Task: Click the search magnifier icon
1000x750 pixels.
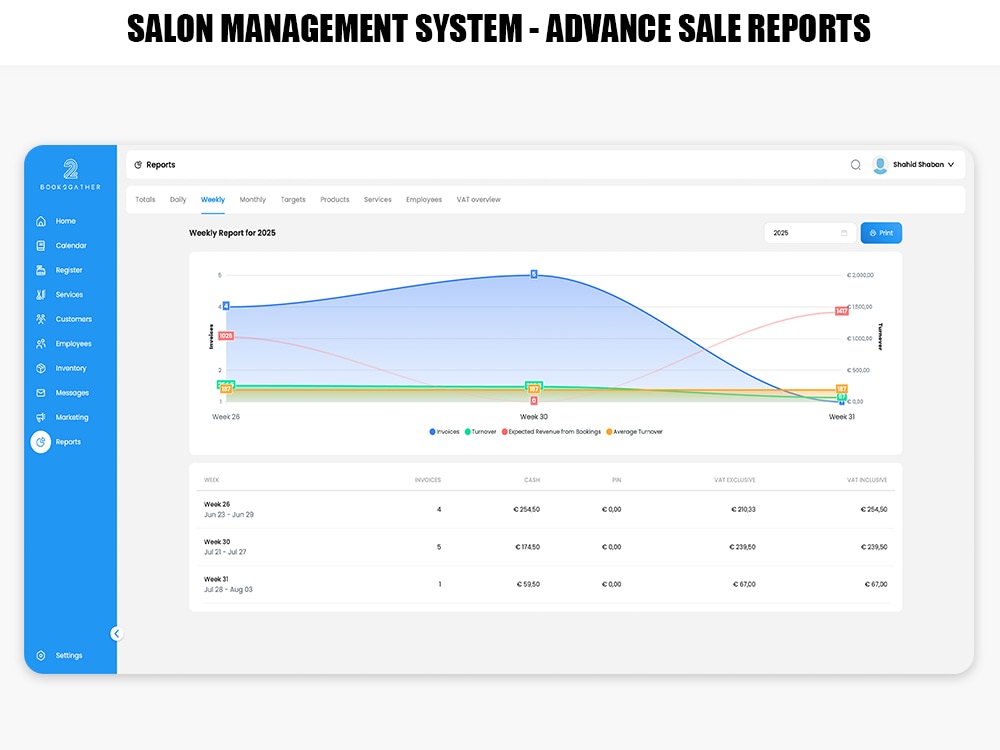Action: pos(855,165)
